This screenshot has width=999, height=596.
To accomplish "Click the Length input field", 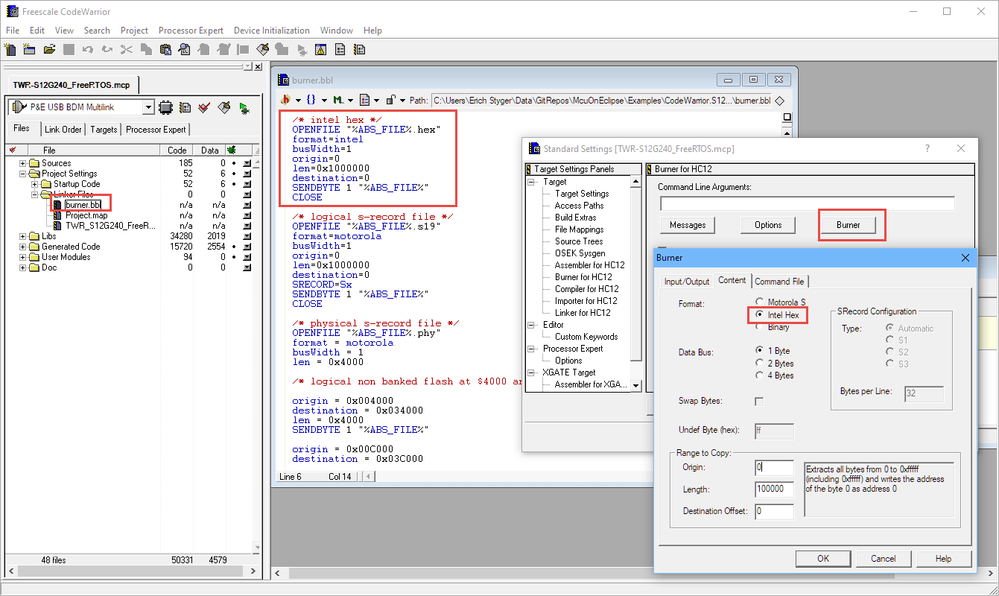I will [x=772, y=489].
